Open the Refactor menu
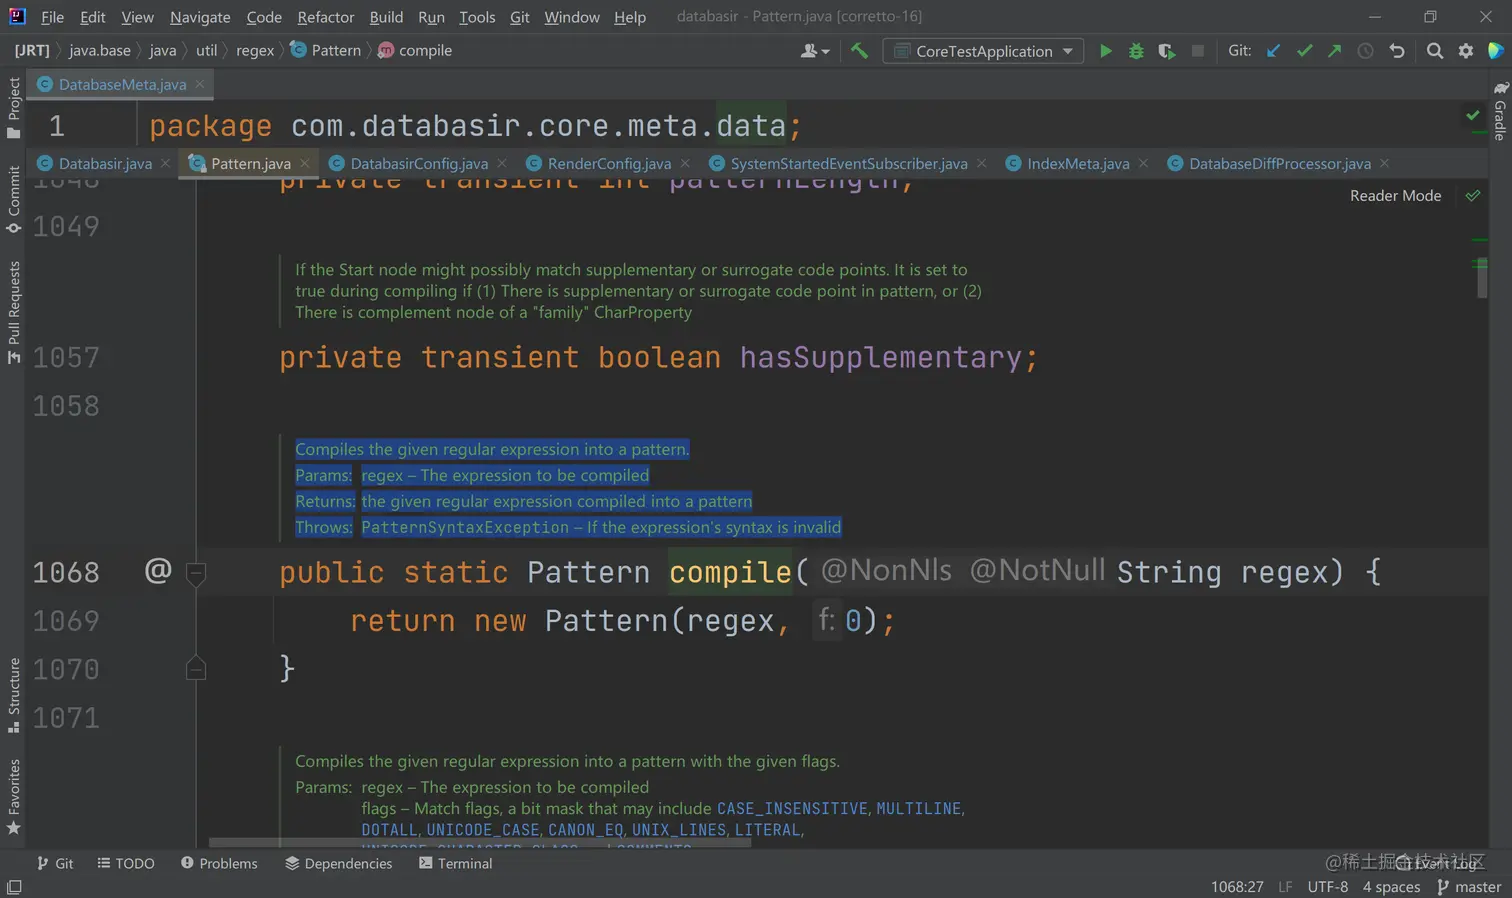This screenshot has height=898, width=1512. pos(326,17)
